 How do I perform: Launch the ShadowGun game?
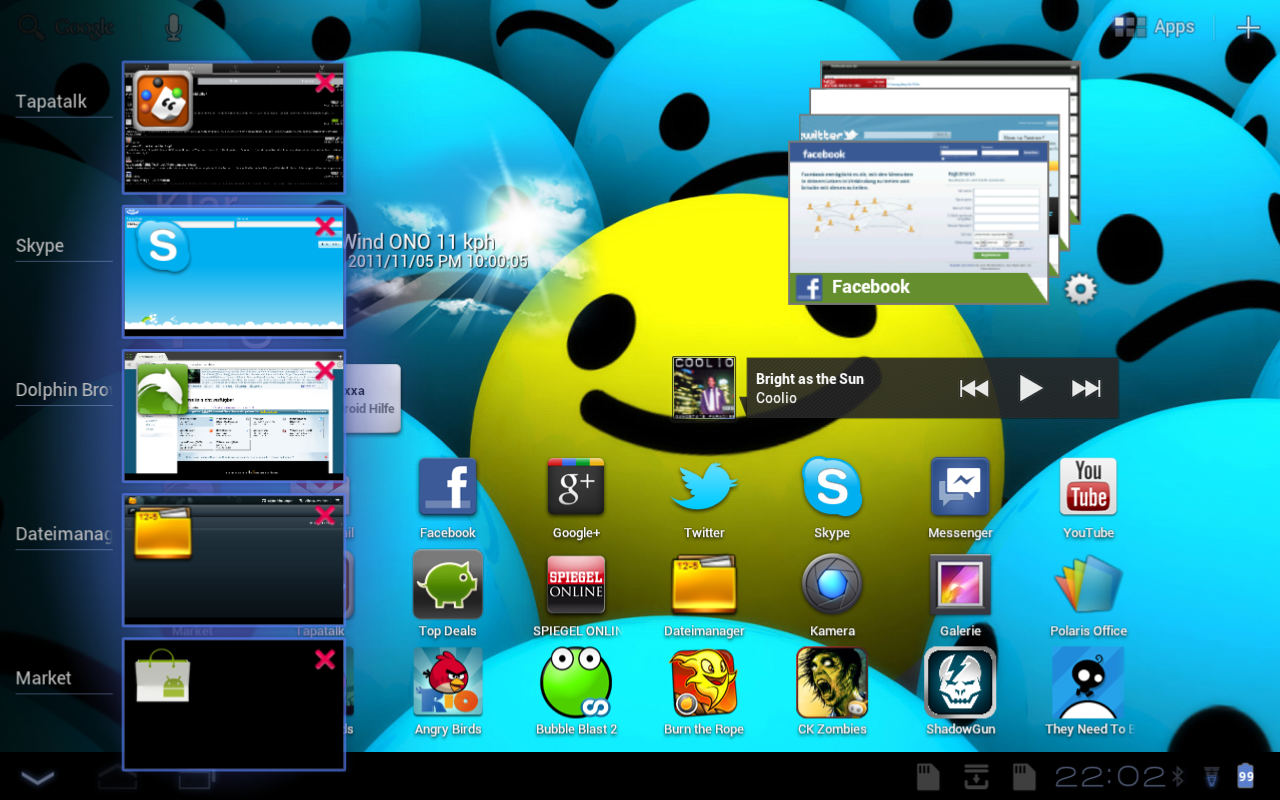tap(960, 682)
